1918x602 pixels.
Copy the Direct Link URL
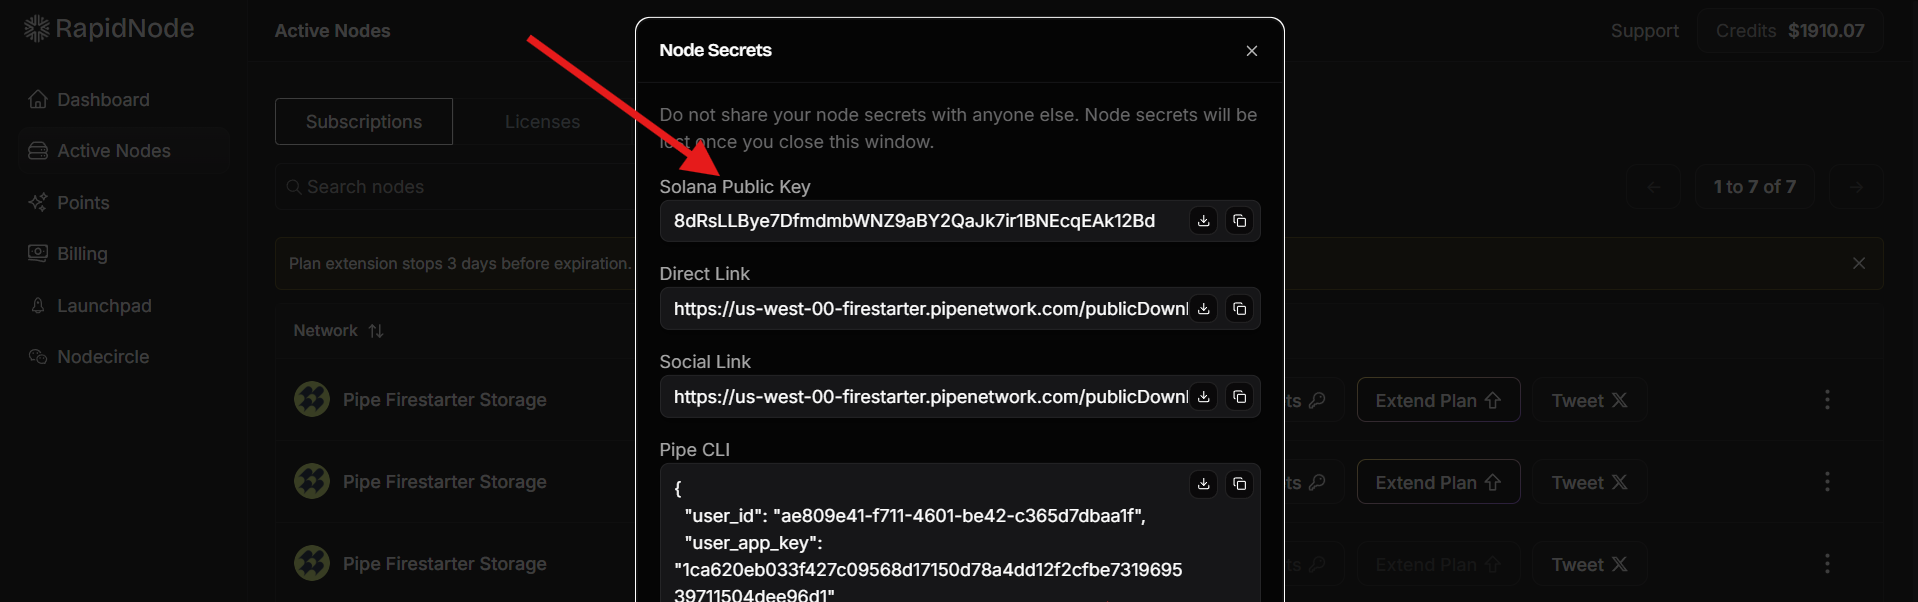coord(1239,309)
